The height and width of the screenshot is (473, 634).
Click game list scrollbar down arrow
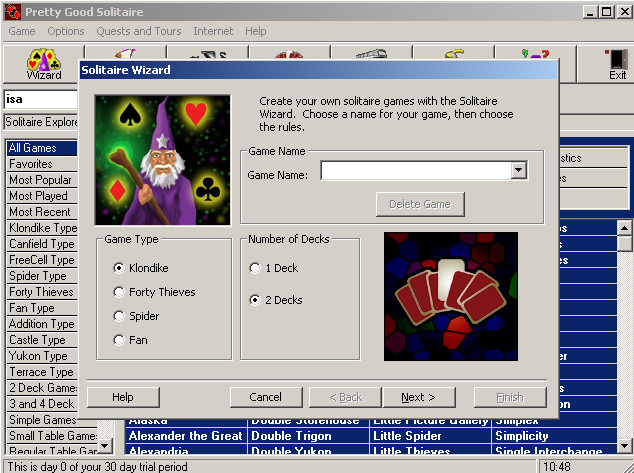click(624, 446)
